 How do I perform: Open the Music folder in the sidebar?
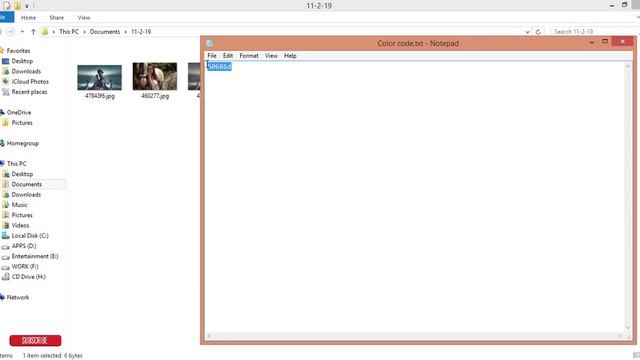coord(20,204)
